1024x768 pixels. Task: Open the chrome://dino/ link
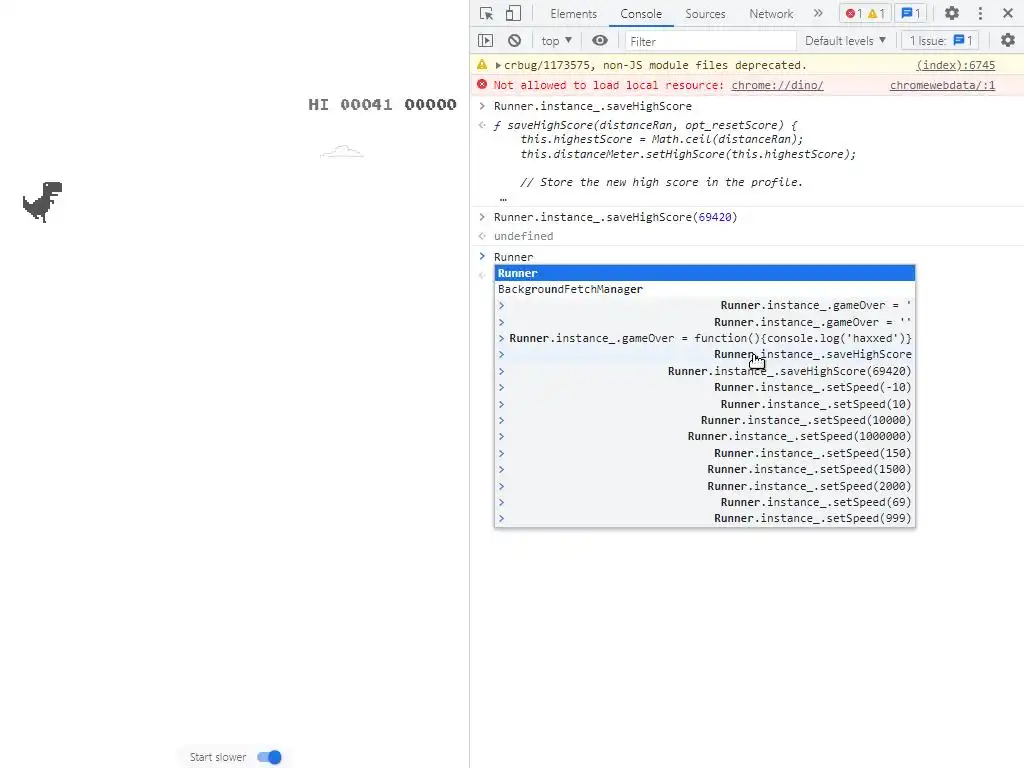tap(777, 85)
